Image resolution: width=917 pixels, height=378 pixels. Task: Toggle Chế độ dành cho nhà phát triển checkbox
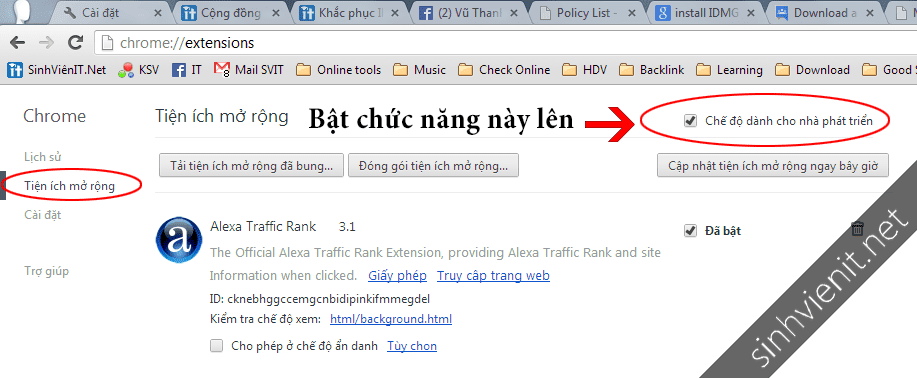pos(691,121)
